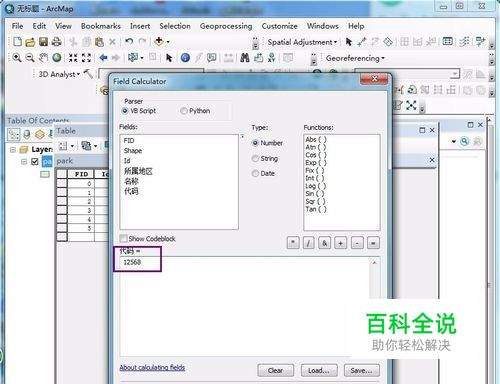Select the Zoom In magnifier tool
This screenshot has height=384, width=500.
pyautogui.click(x=17, y=58)
